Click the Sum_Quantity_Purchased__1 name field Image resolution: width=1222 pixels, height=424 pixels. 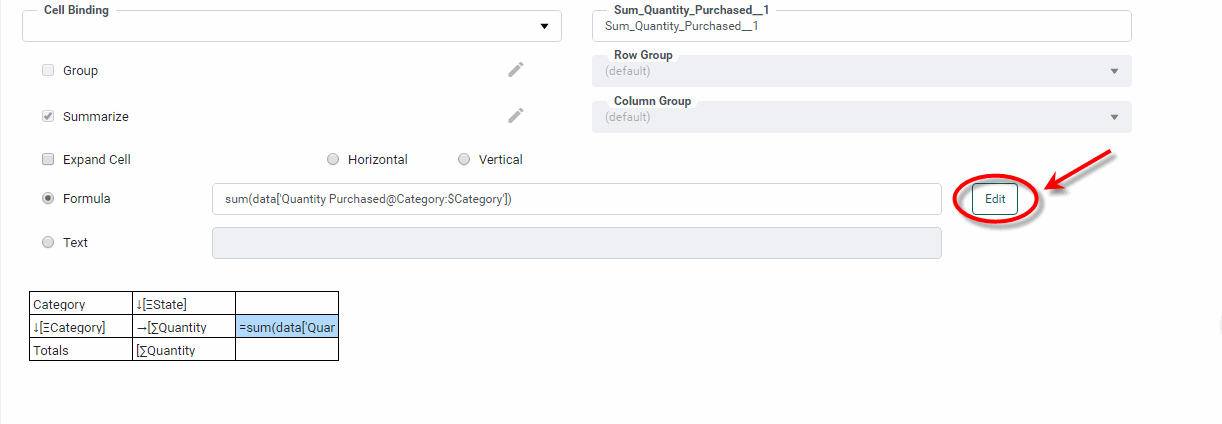click(x=860, y=27)
